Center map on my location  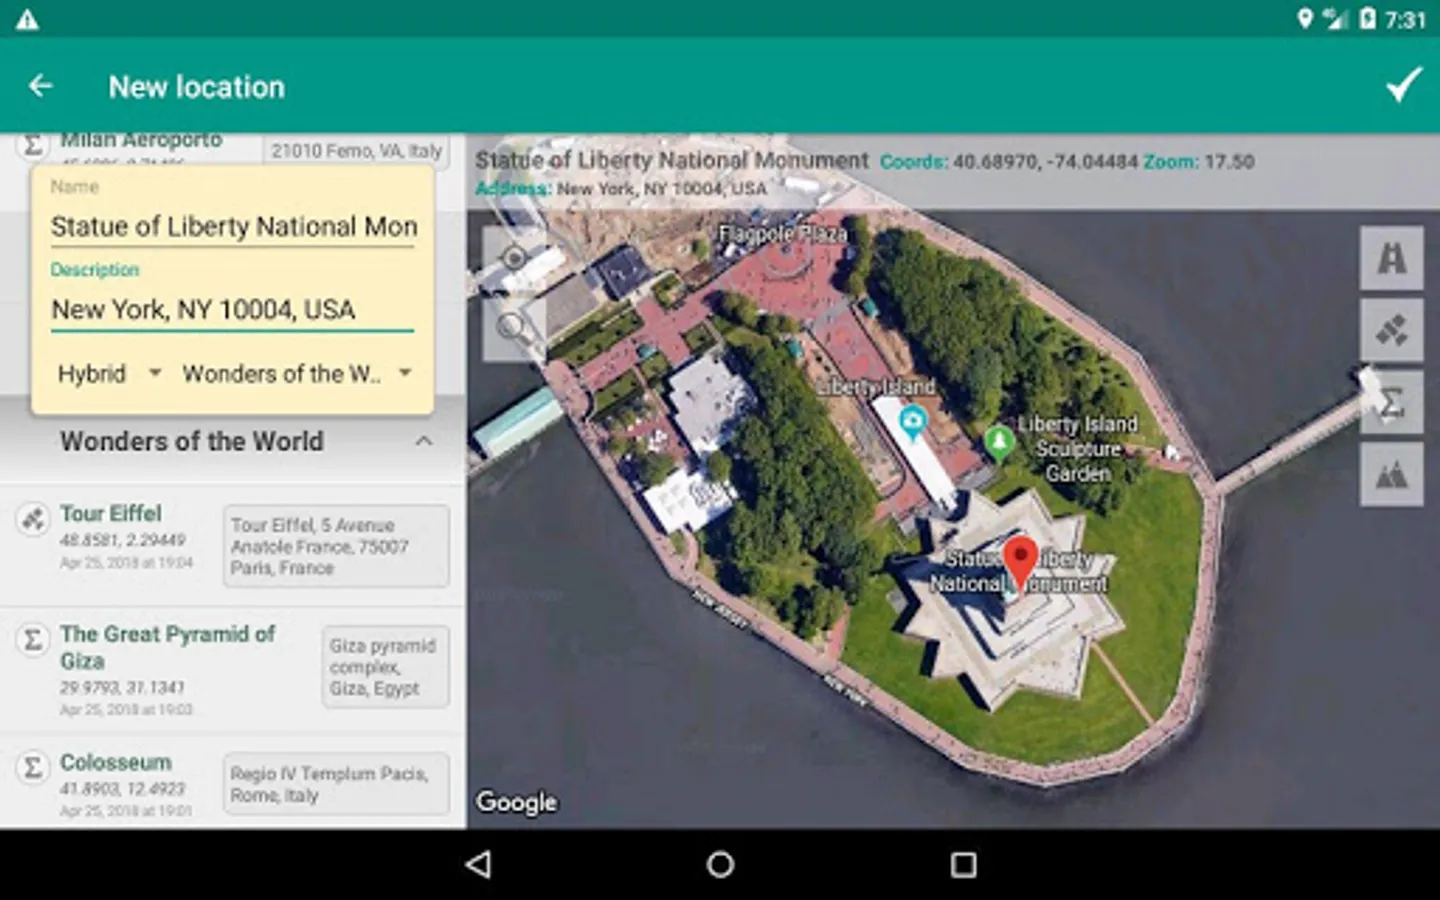click(x=514, y=257)
